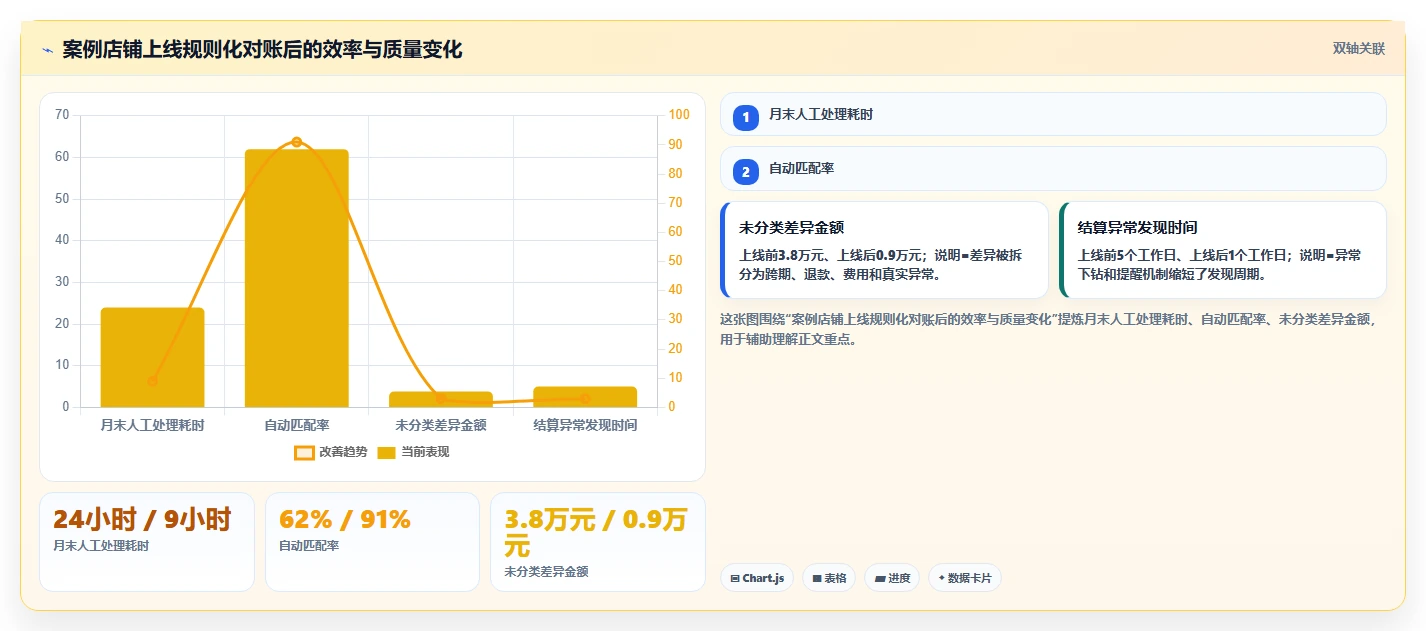1426x631 pixels.
Task: Click the icon inside the Chart.js tag
Action: click(735, 578)
